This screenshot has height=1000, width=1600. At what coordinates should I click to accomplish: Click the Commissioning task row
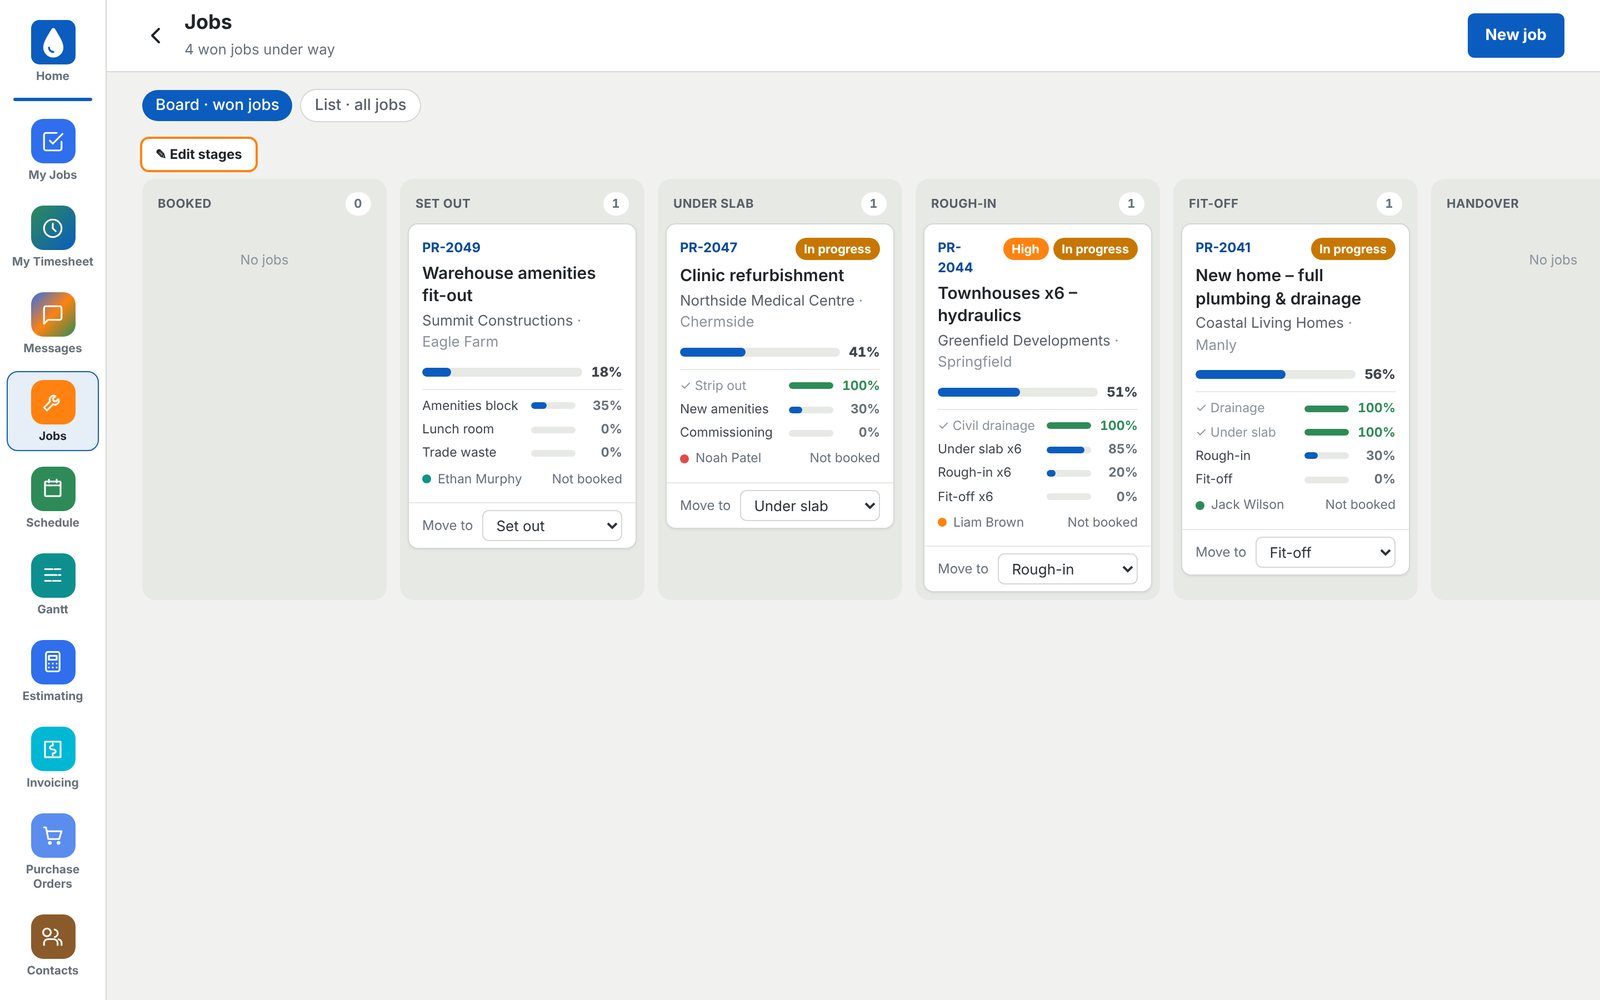click(x=780, y=432)
